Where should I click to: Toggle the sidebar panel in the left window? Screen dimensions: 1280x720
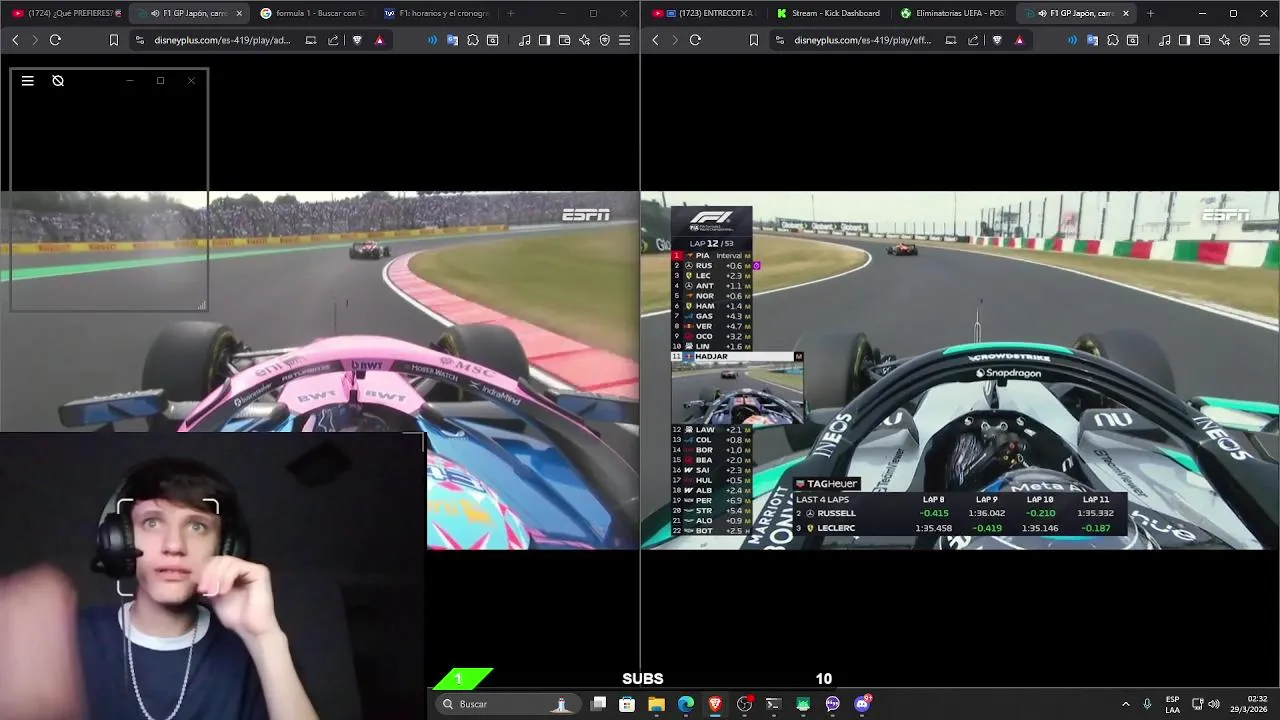(544, 40)
